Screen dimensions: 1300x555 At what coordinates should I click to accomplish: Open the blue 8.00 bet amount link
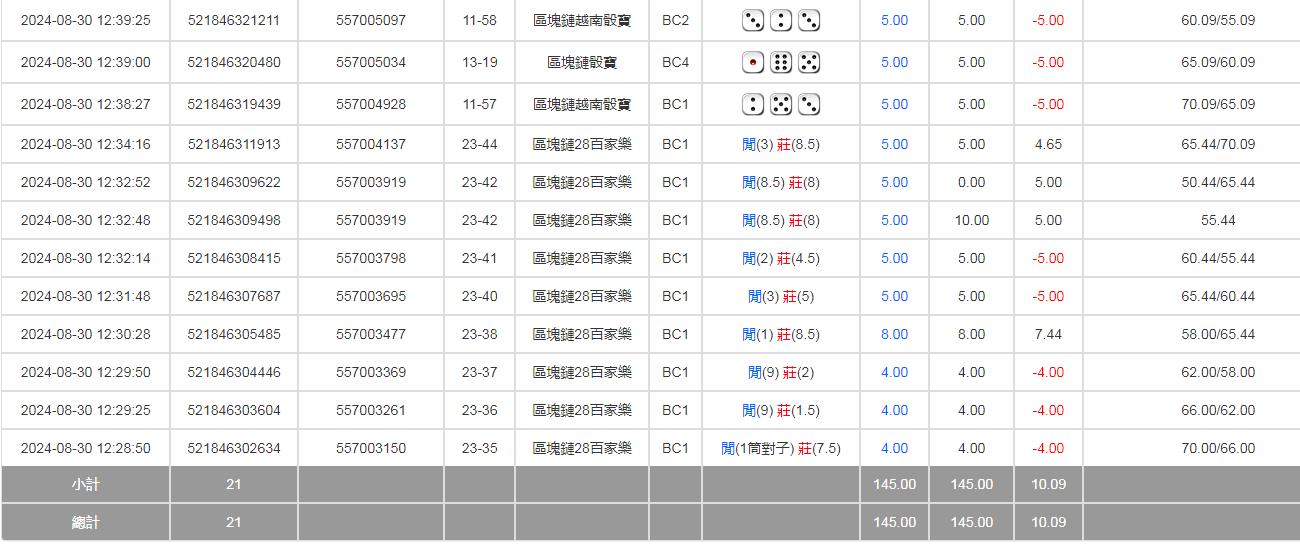click(894, 334)
